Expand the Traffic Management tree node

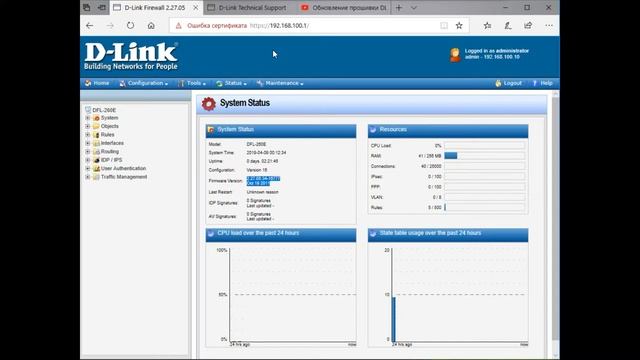[x=87, y=177]
